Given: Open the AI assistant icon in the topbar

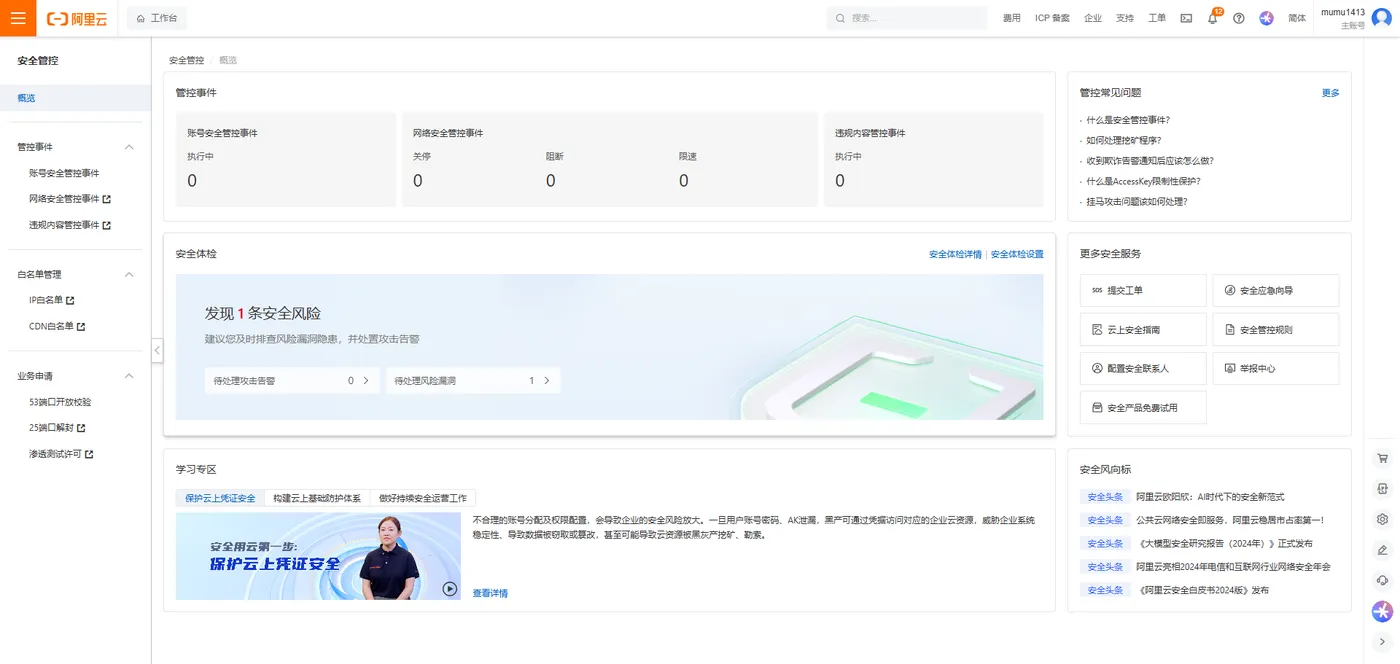Looking at the screenshot, I should tap(1266, 18).
